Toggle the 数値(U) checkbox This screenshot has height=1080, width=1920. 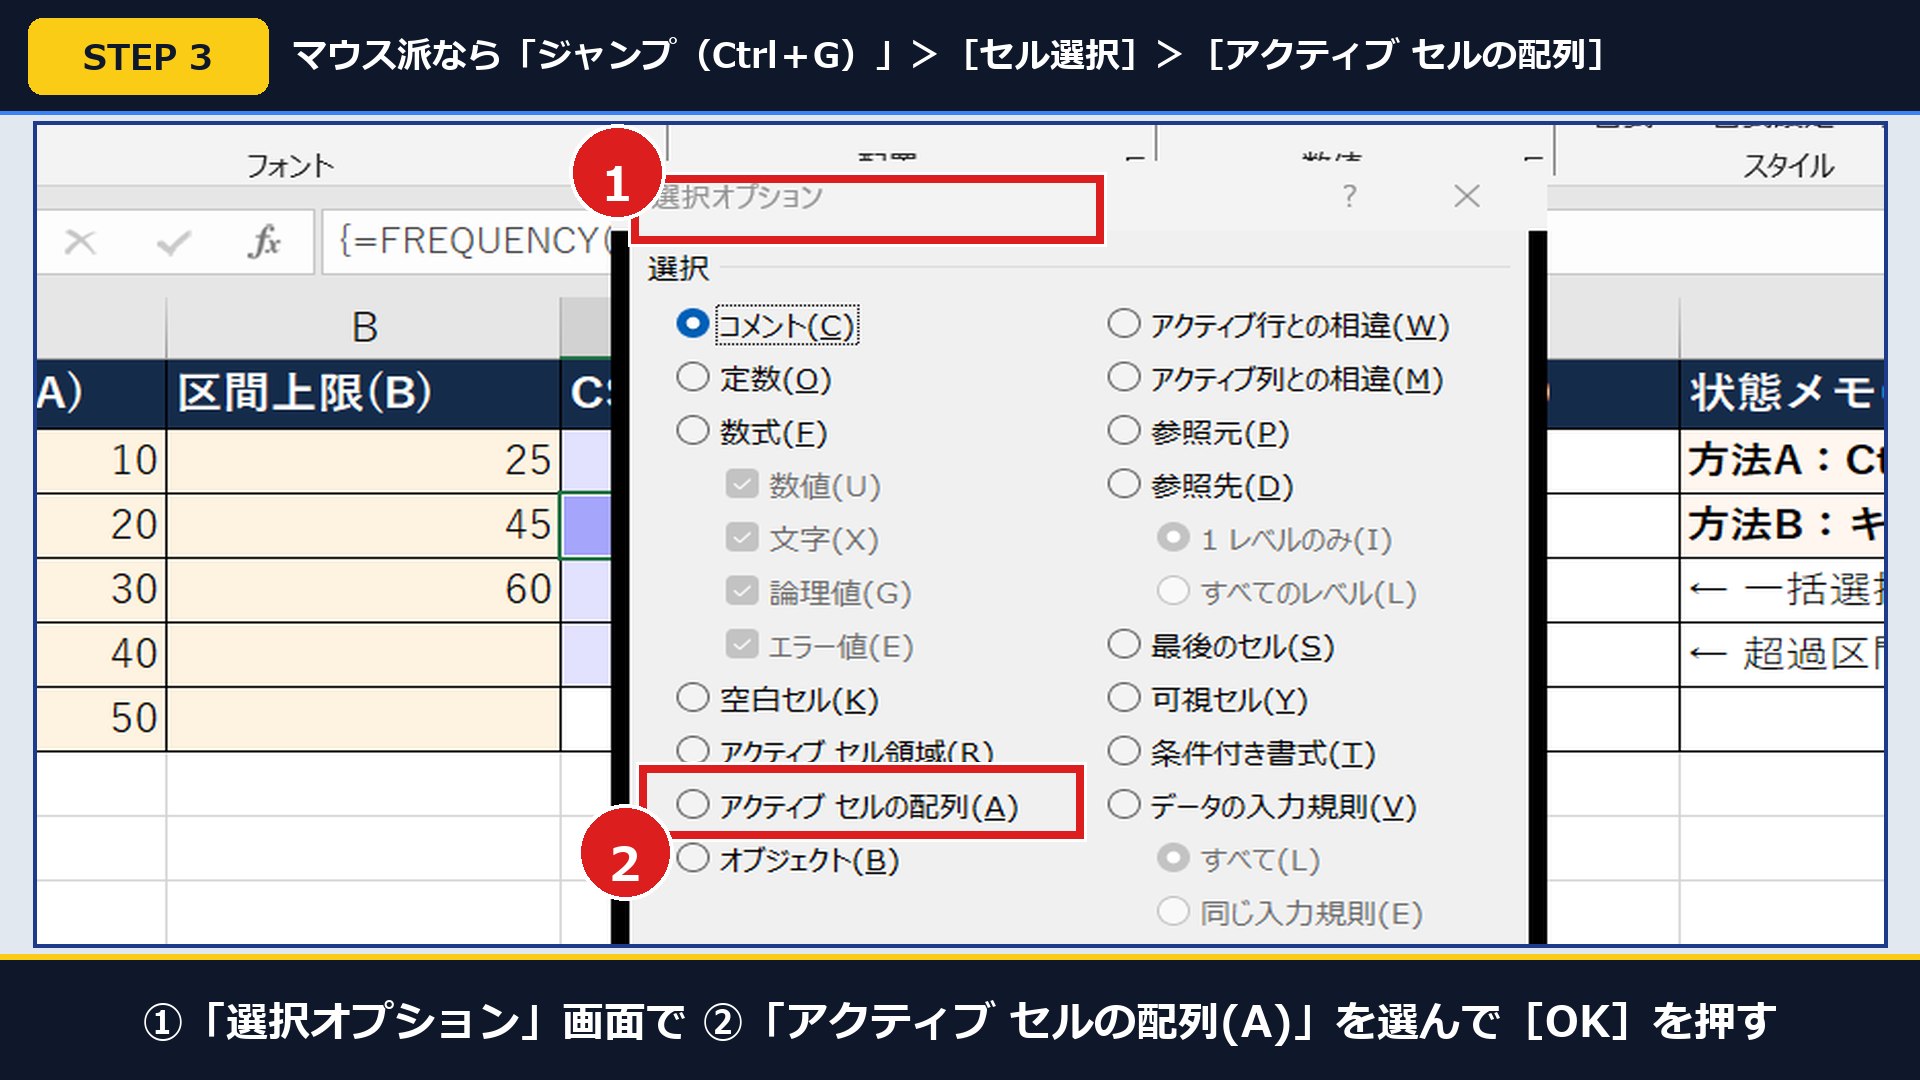[742, 485]
